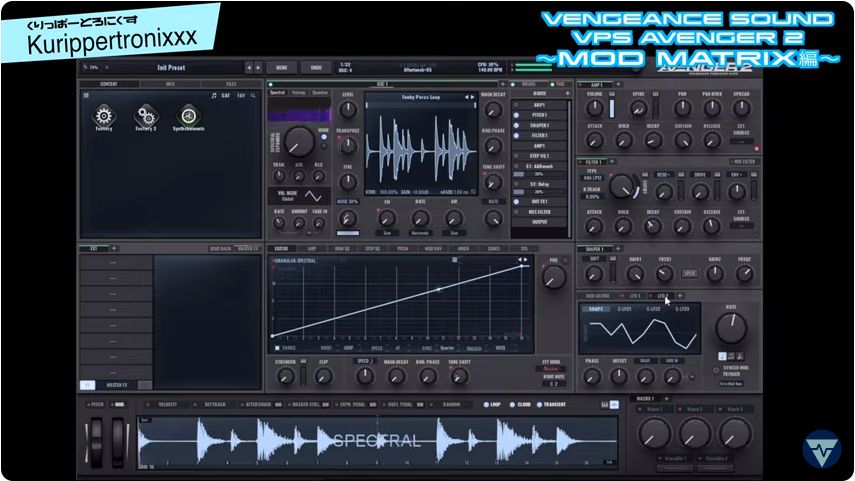855x481 pixels.
Task: Click the pitch wheel
Action: (x=97, y=441)
